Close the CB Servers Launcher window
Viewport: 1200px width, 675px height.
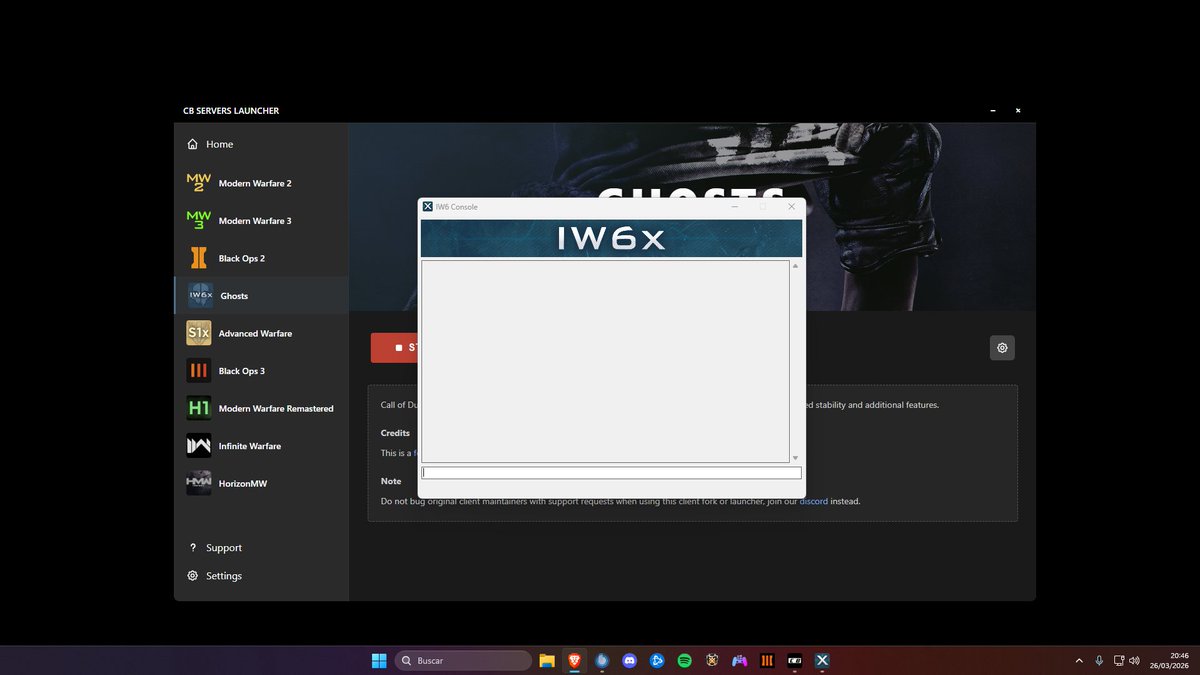[1018, 111]
